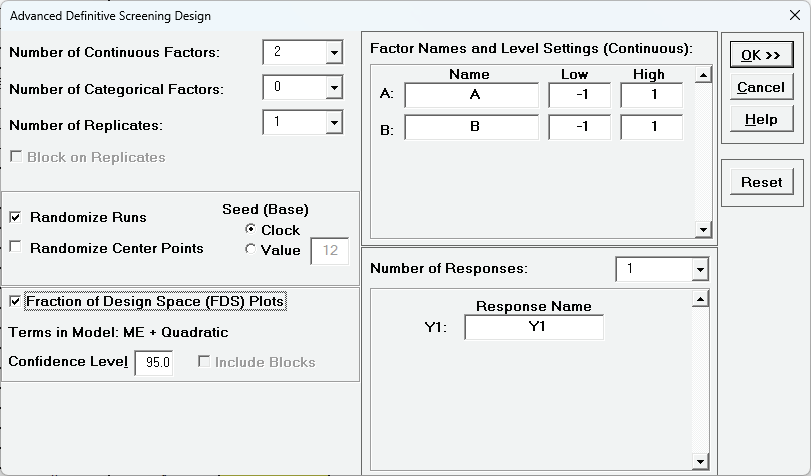Click the Confidence Level input box

(x=153, y=362)
